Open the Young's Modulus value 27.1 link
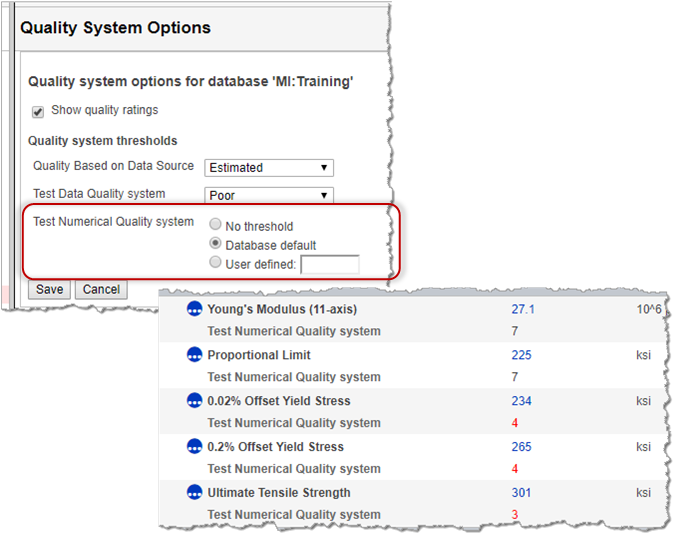 click(x=523, y=309)
